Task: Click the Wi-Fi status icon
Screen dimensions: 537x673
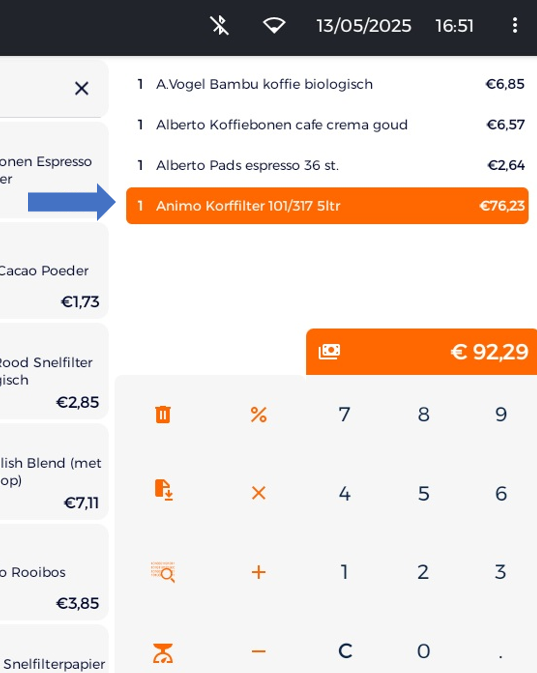Action: tap(274, 26)
